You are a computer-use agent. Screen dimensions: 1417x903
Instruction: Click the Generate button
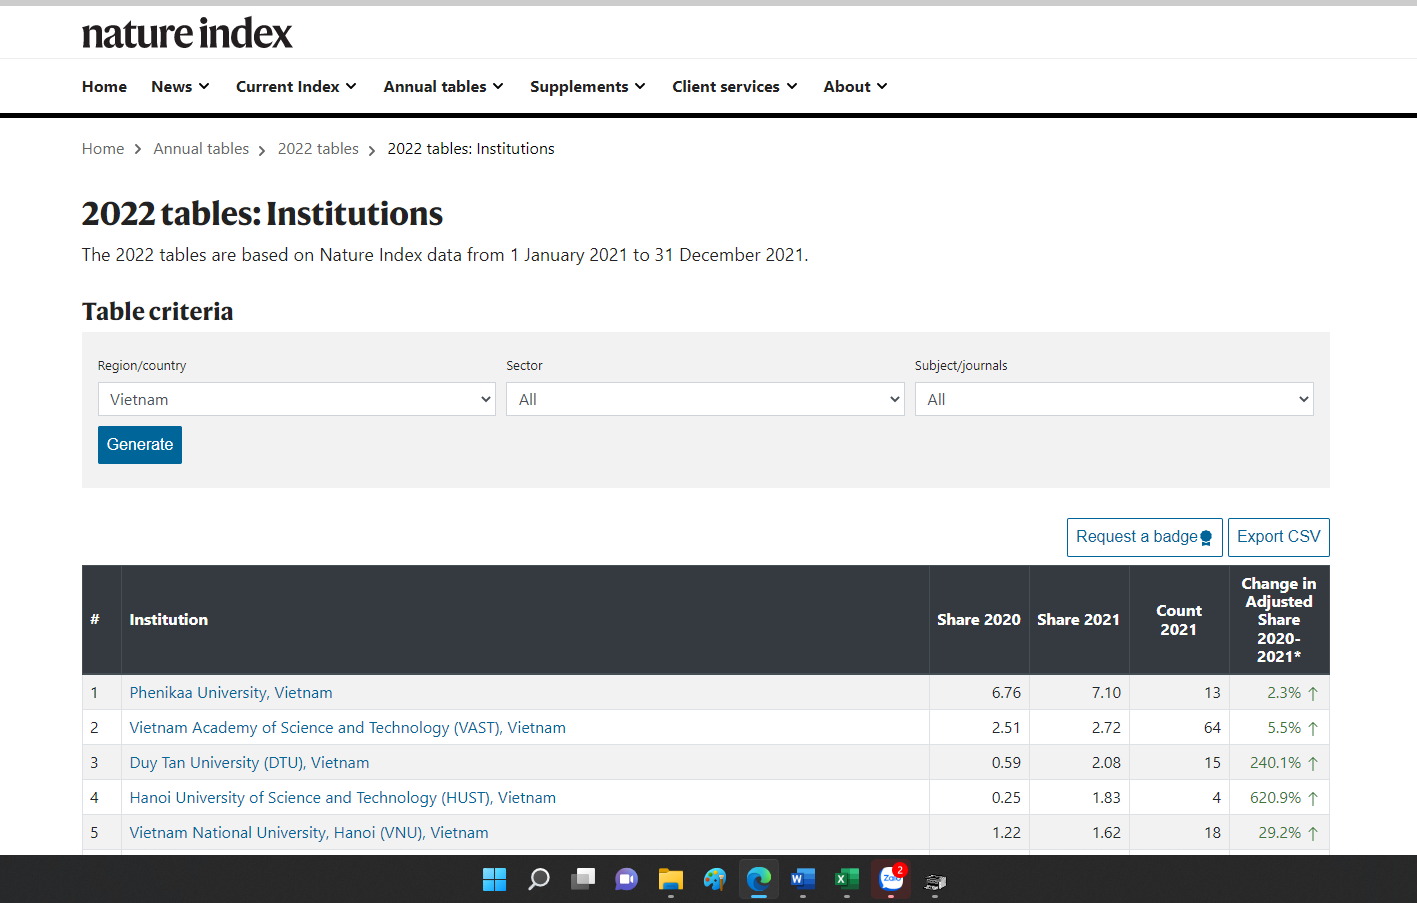coord(140,445)
